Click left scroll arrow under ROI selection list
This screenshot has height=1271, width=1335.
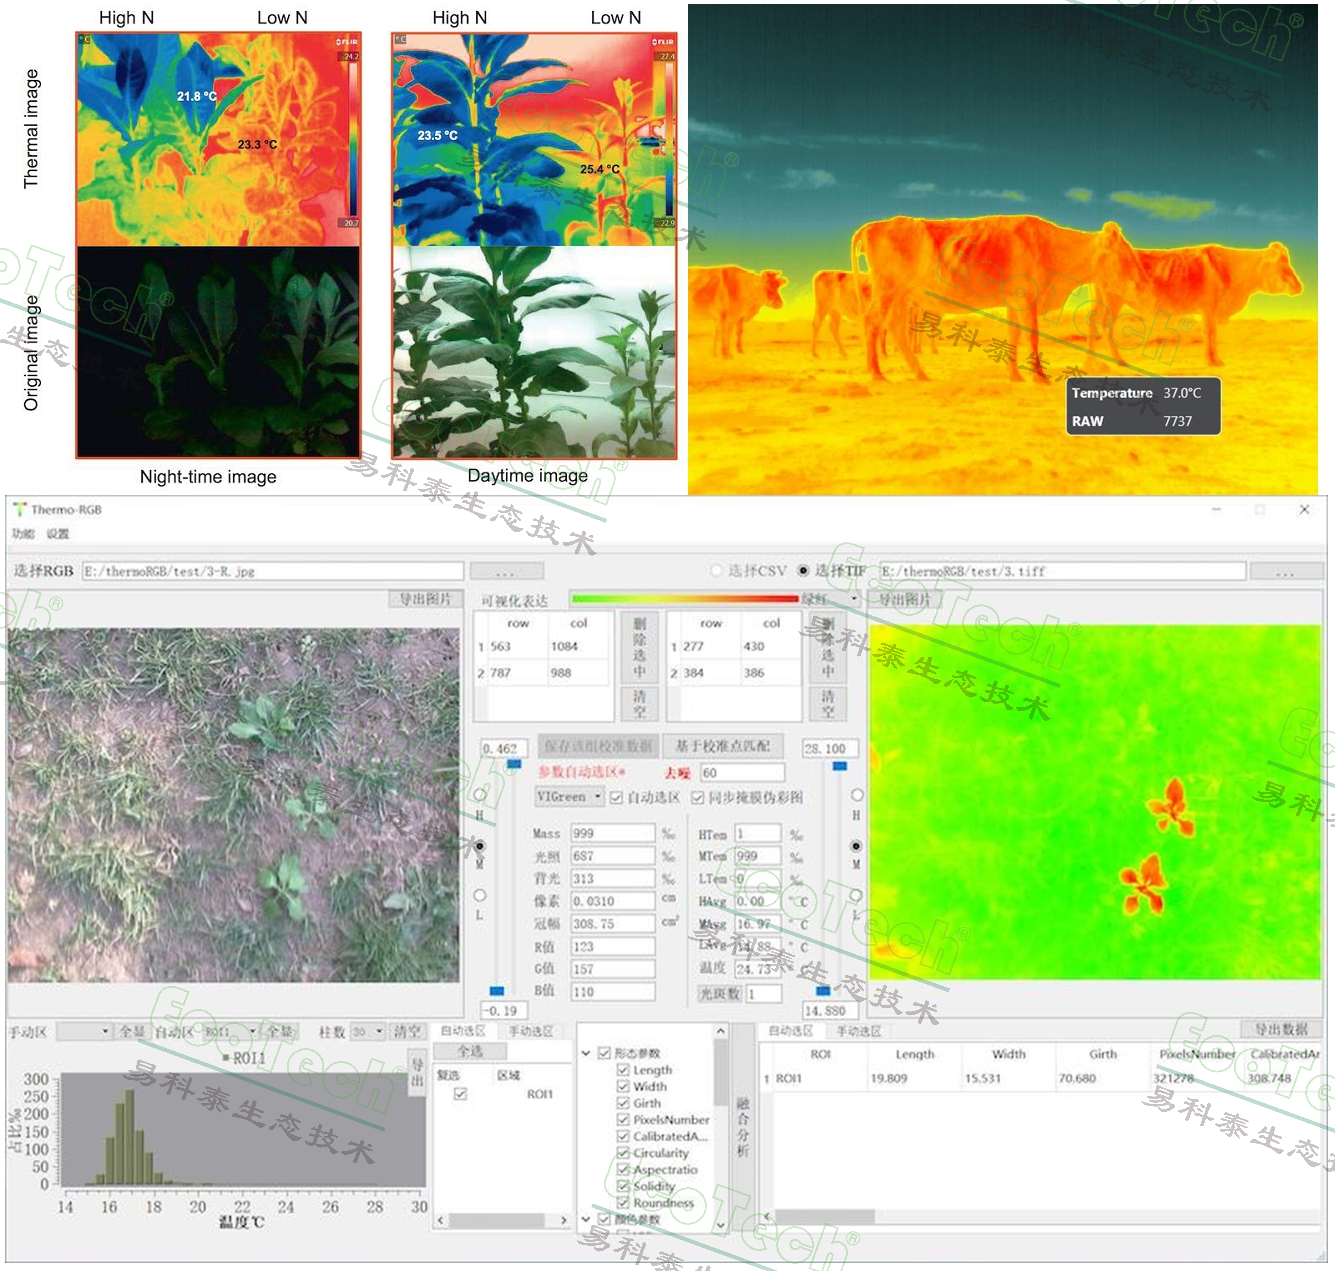point(441,1220)
